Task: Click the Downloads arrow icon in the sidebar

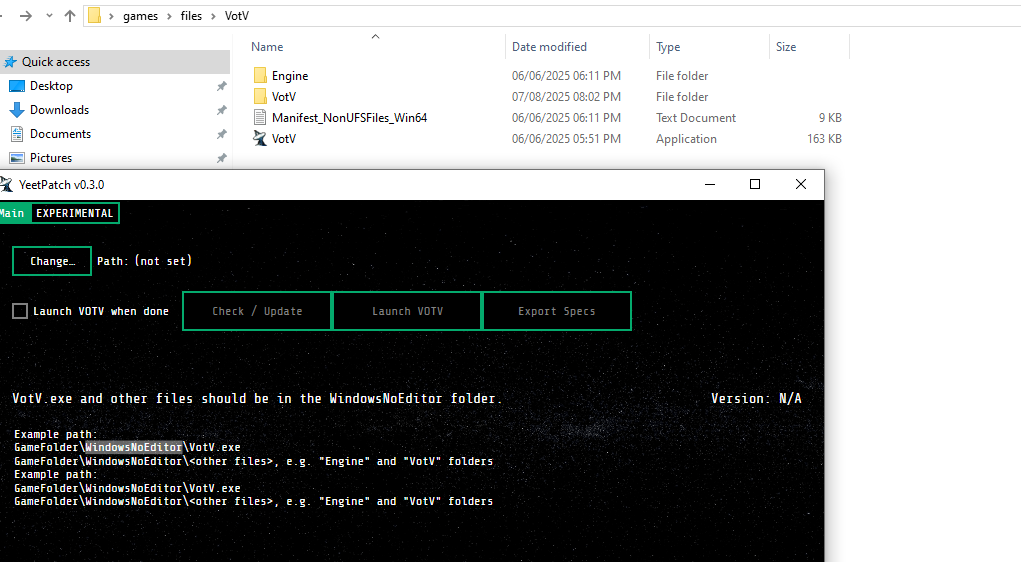Action: click(17, 110)
